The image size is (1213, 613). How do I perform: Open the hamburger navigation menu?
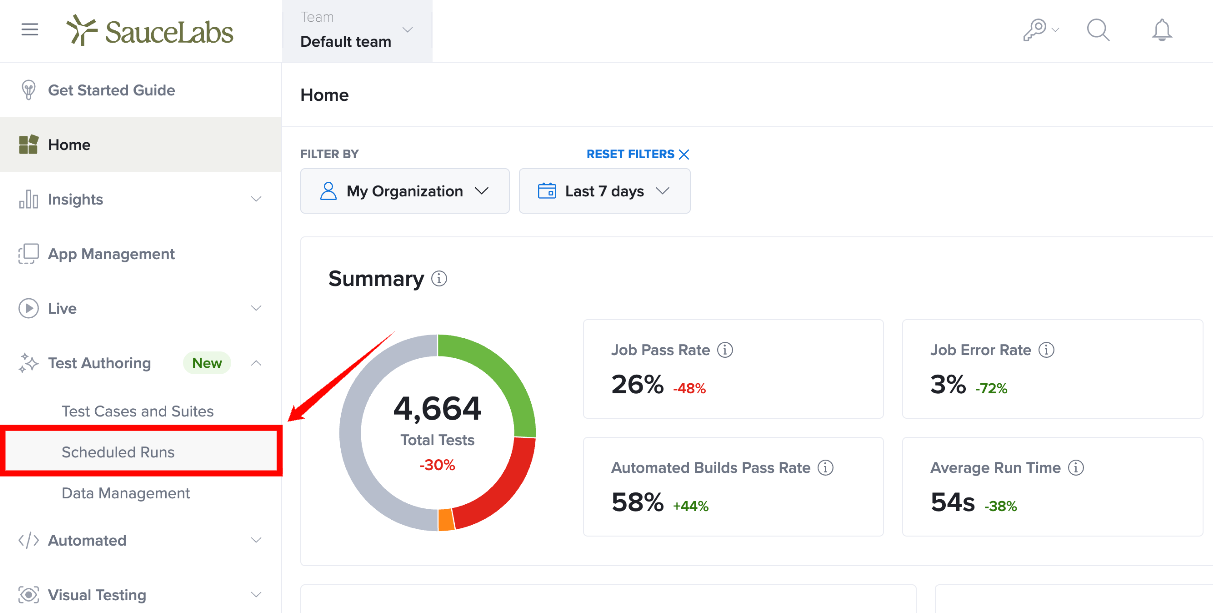30,30
